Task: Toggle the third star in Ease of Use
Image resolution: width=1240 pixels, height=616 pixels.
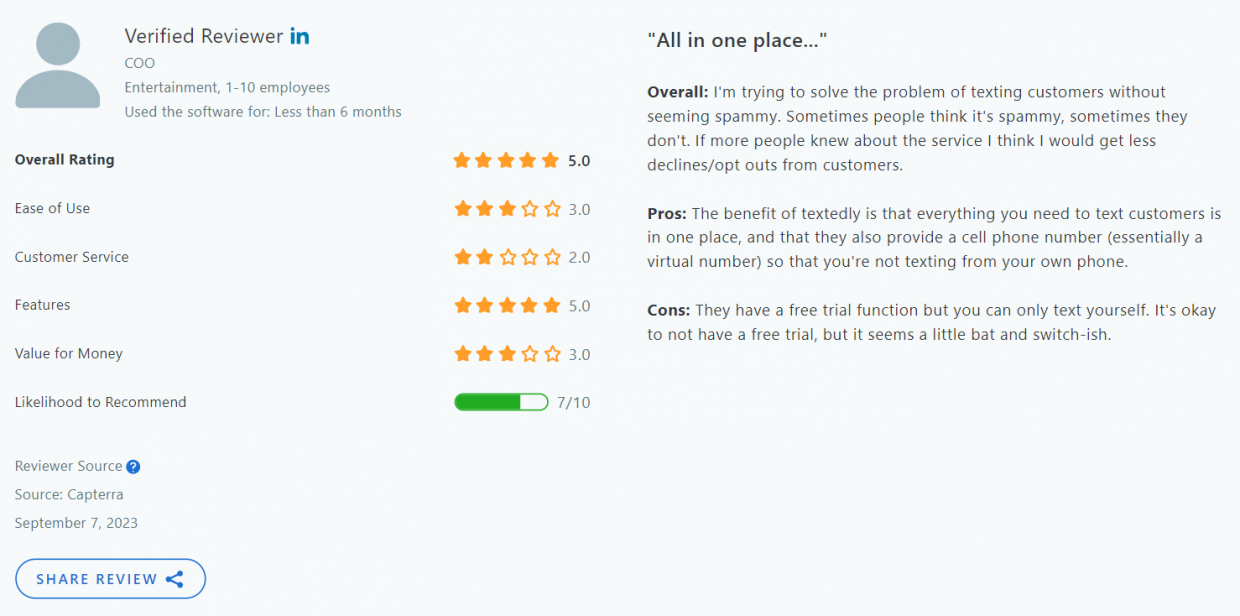Action: point(506,208)
